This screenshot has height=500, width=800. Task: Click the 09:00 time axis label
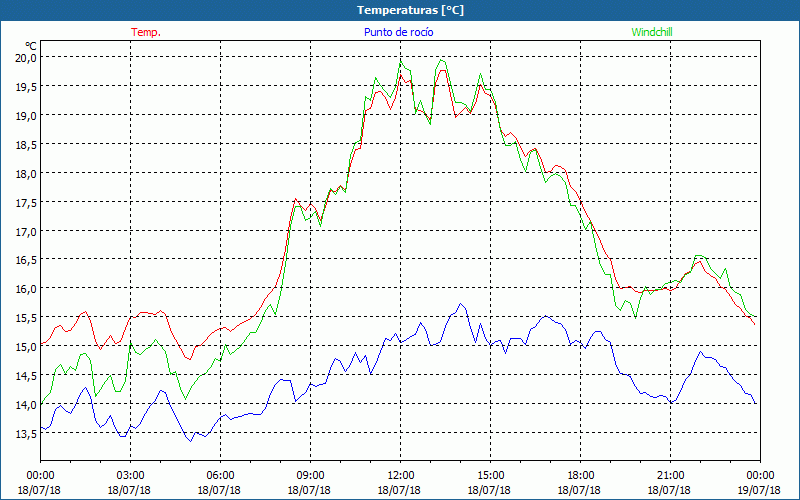click(x=310, y=476)
